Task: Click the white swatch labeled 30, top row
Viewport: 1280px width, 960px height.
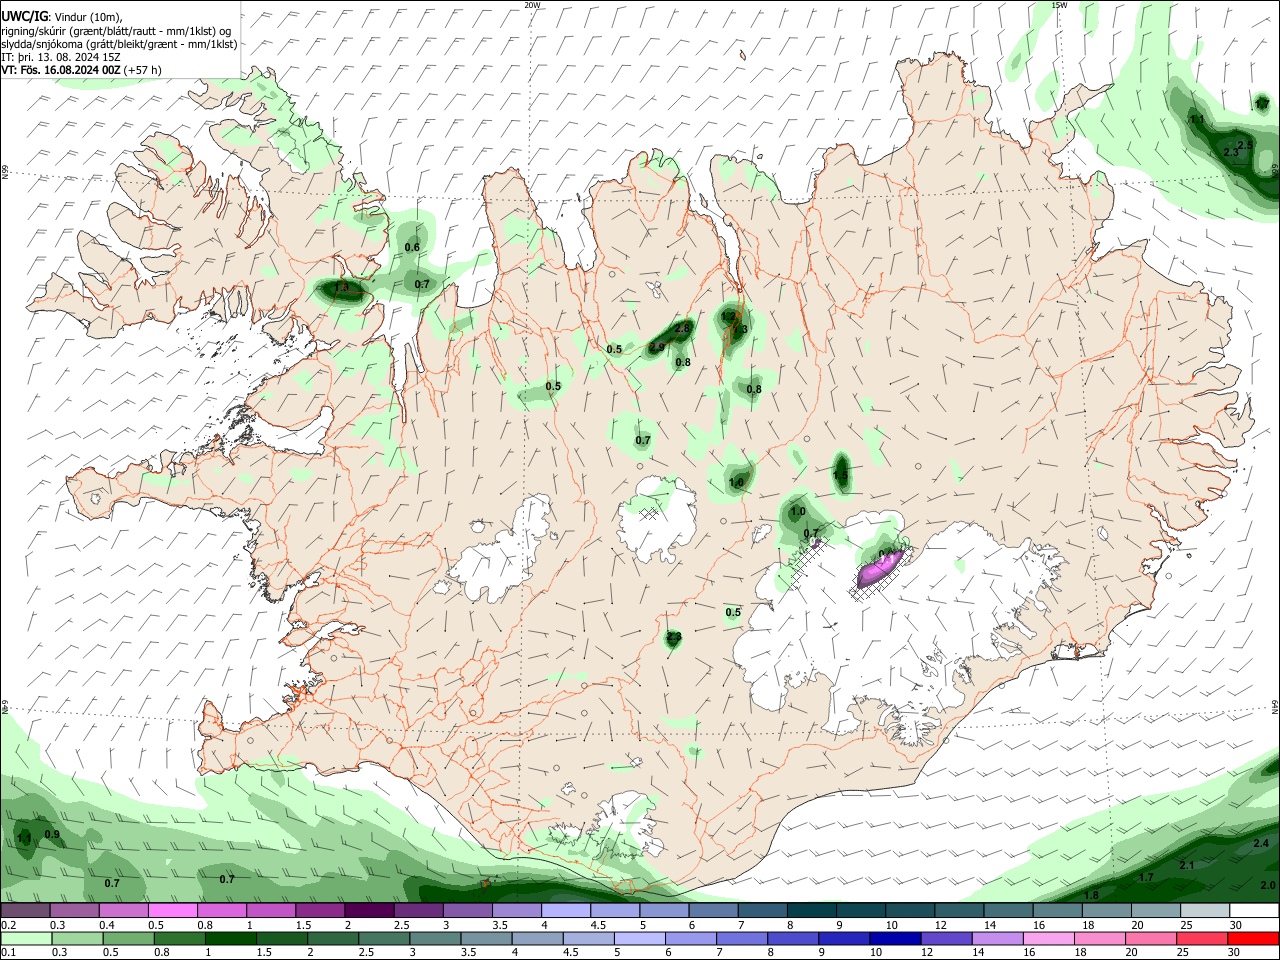Action: 1254,911
